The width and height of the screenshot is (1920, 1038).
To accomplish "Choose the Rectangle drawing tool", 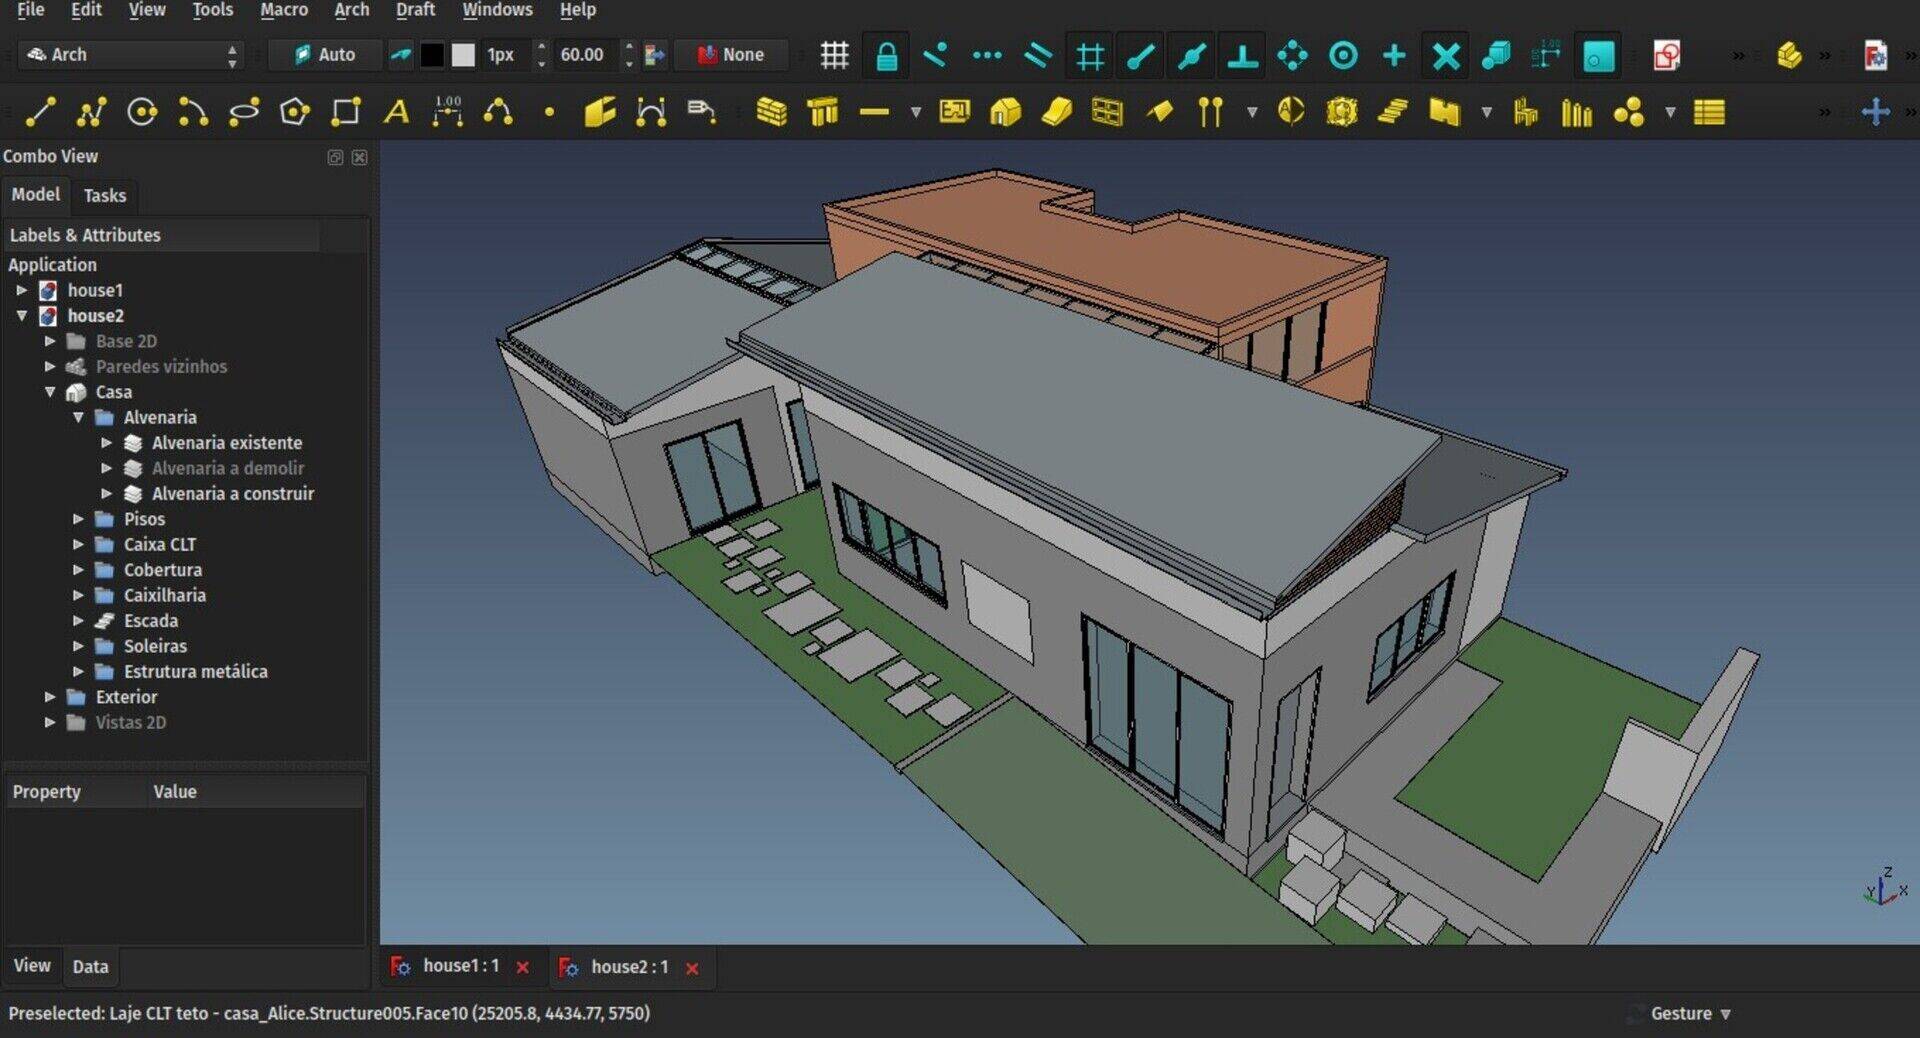I will pos(346,112).
